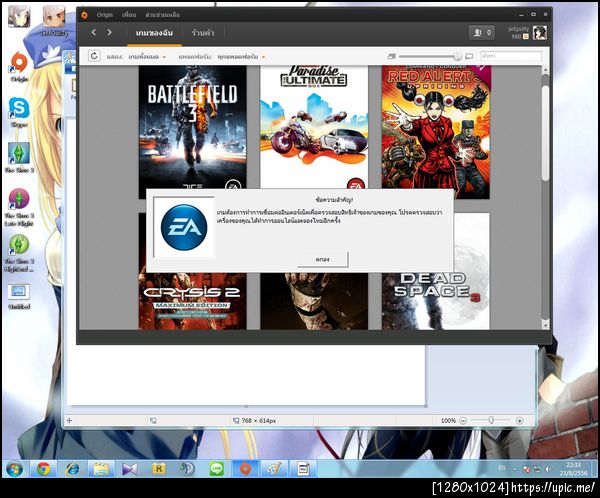Open the Skype desktop shortcut
The height and width of the screenshot is (498, 600).
[x=19, y=112]
